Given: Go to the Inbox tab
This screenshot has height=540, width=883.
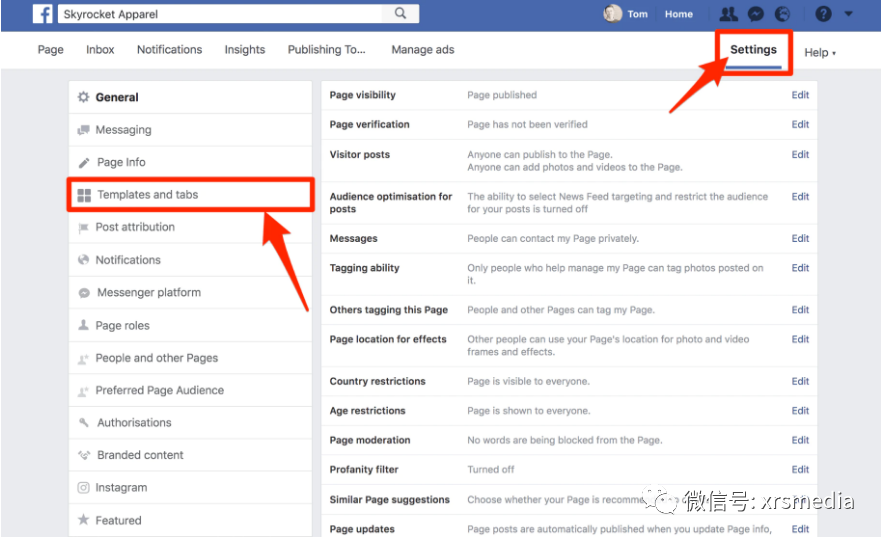Looking at the screenshot, I should [100, 50].
